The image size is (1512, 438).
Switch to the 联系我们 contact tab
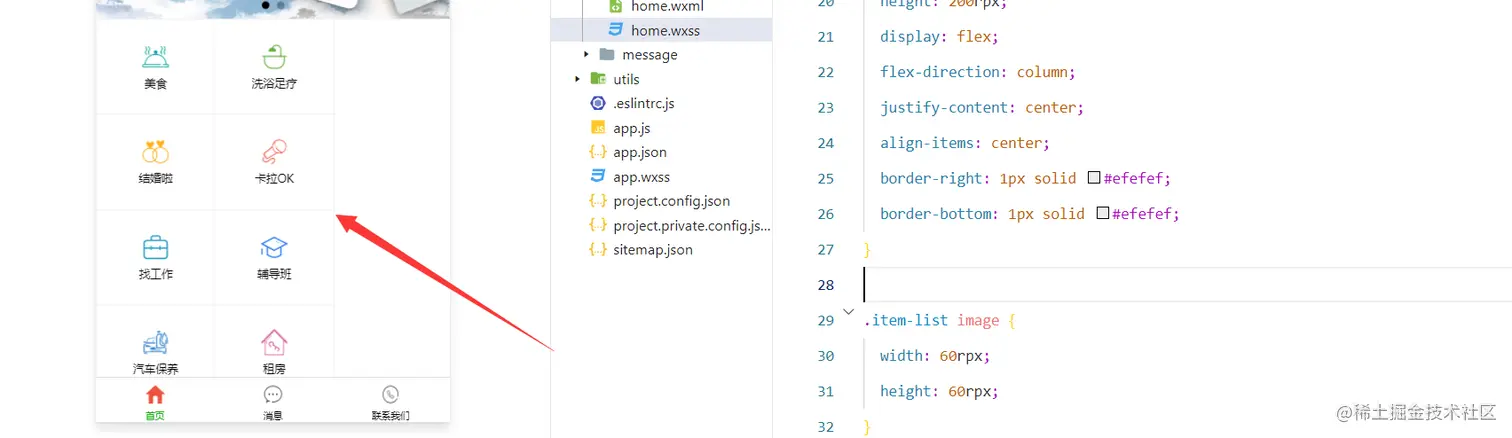391,402
